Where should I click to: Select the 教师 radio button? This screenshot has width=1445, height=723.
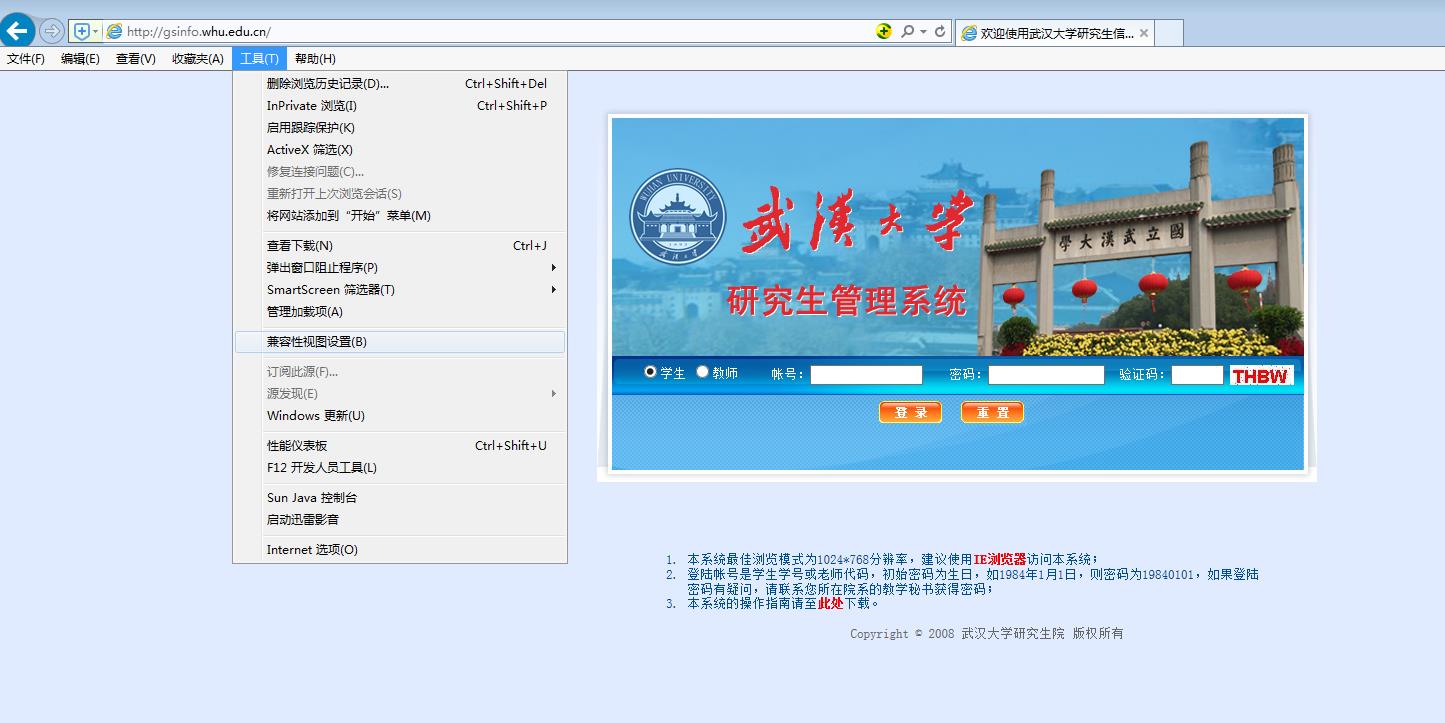[702, 372]
